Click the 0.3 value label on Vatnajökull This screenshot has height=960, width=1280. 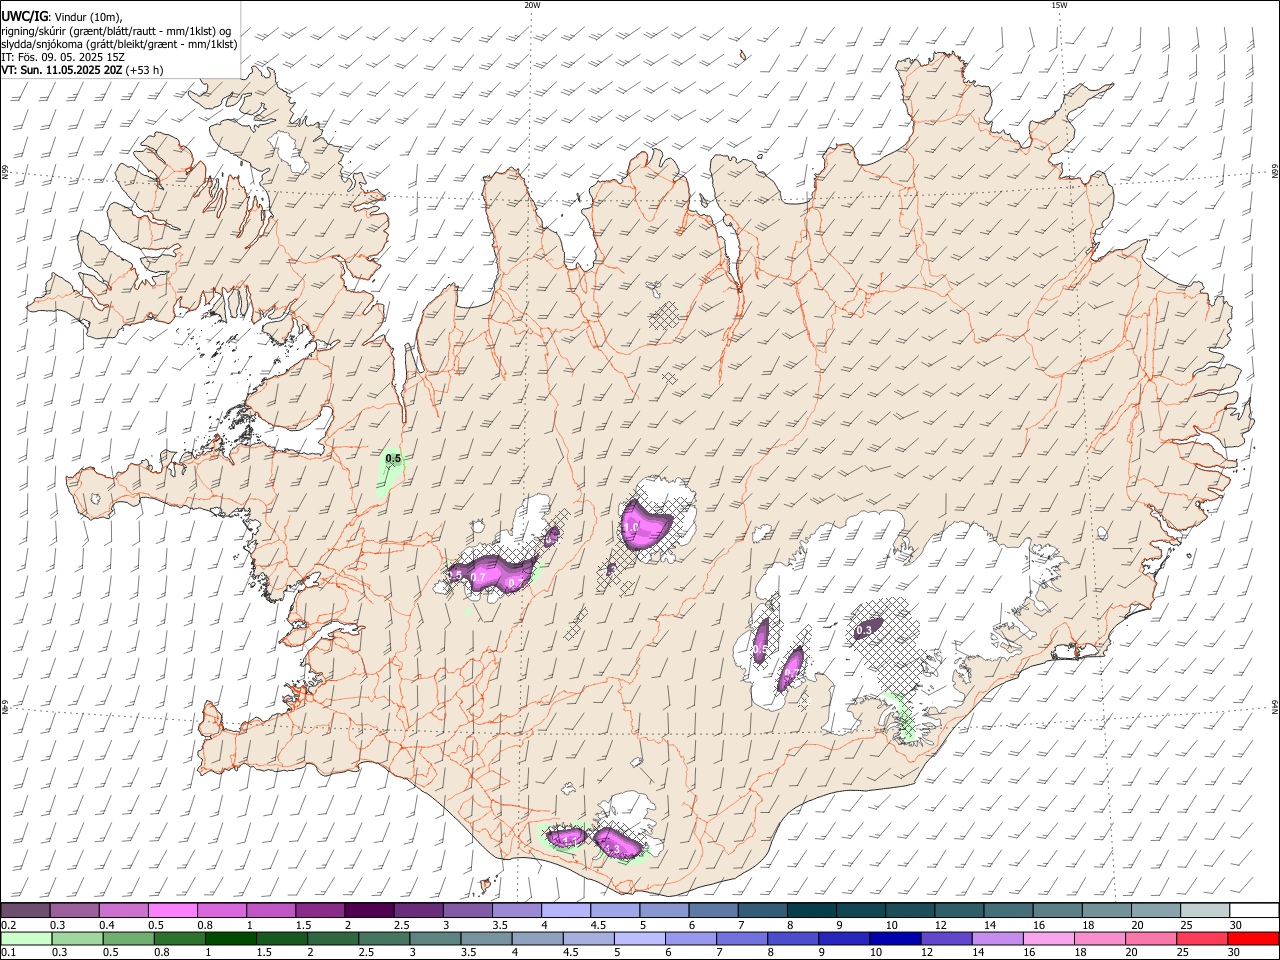[x=866, y=630]
